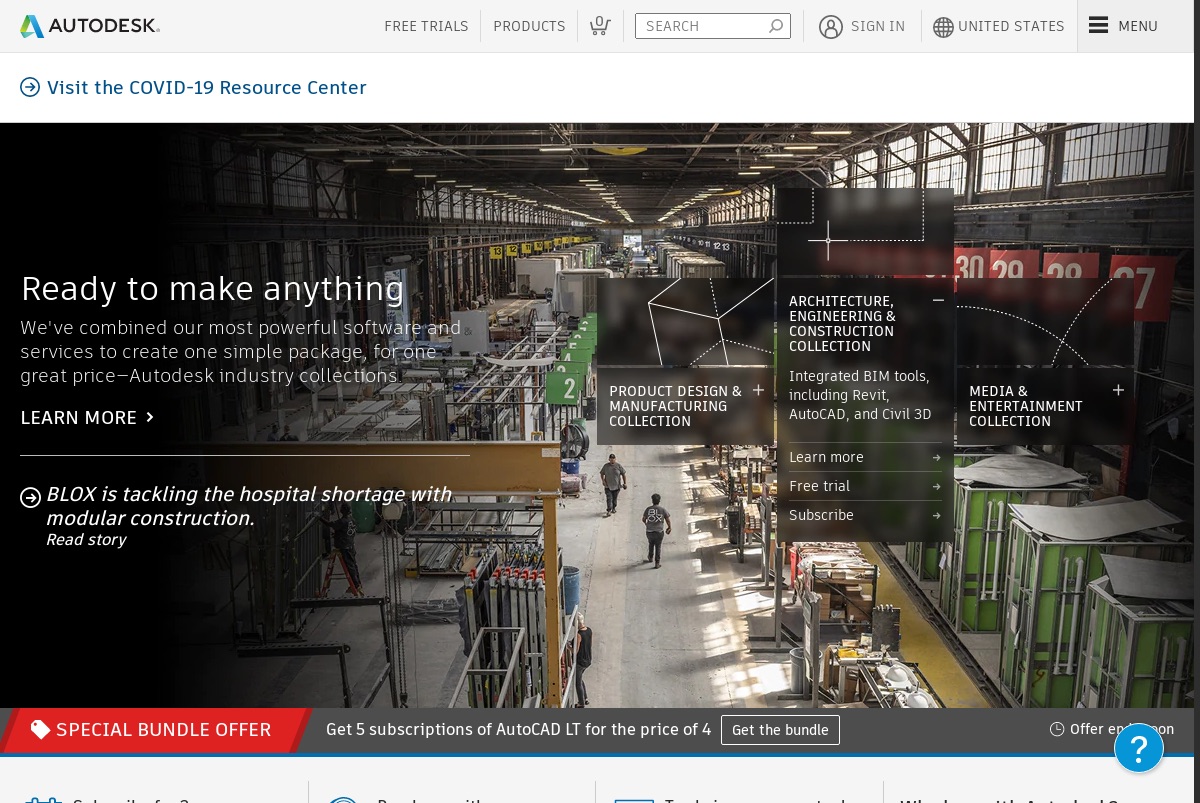Click Learn more in AEC collection panel
Viewport: 1200px width, 803px height.
826,457
